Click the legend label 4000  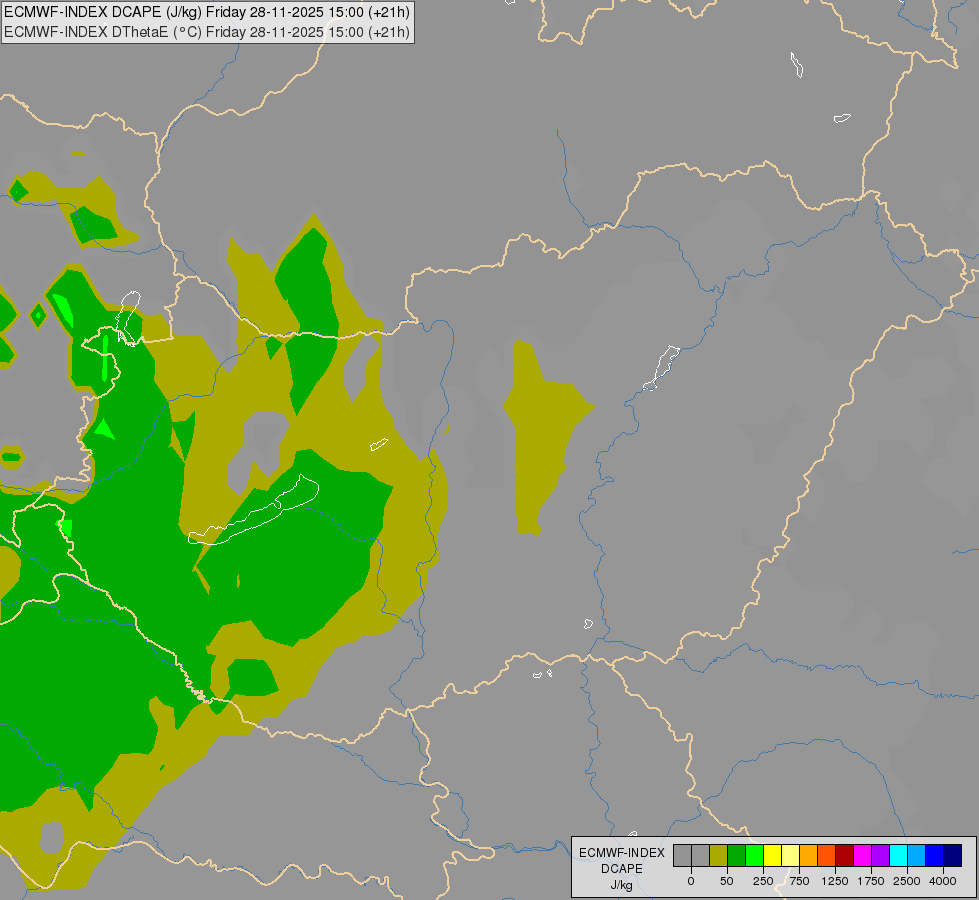pos(943,881)
